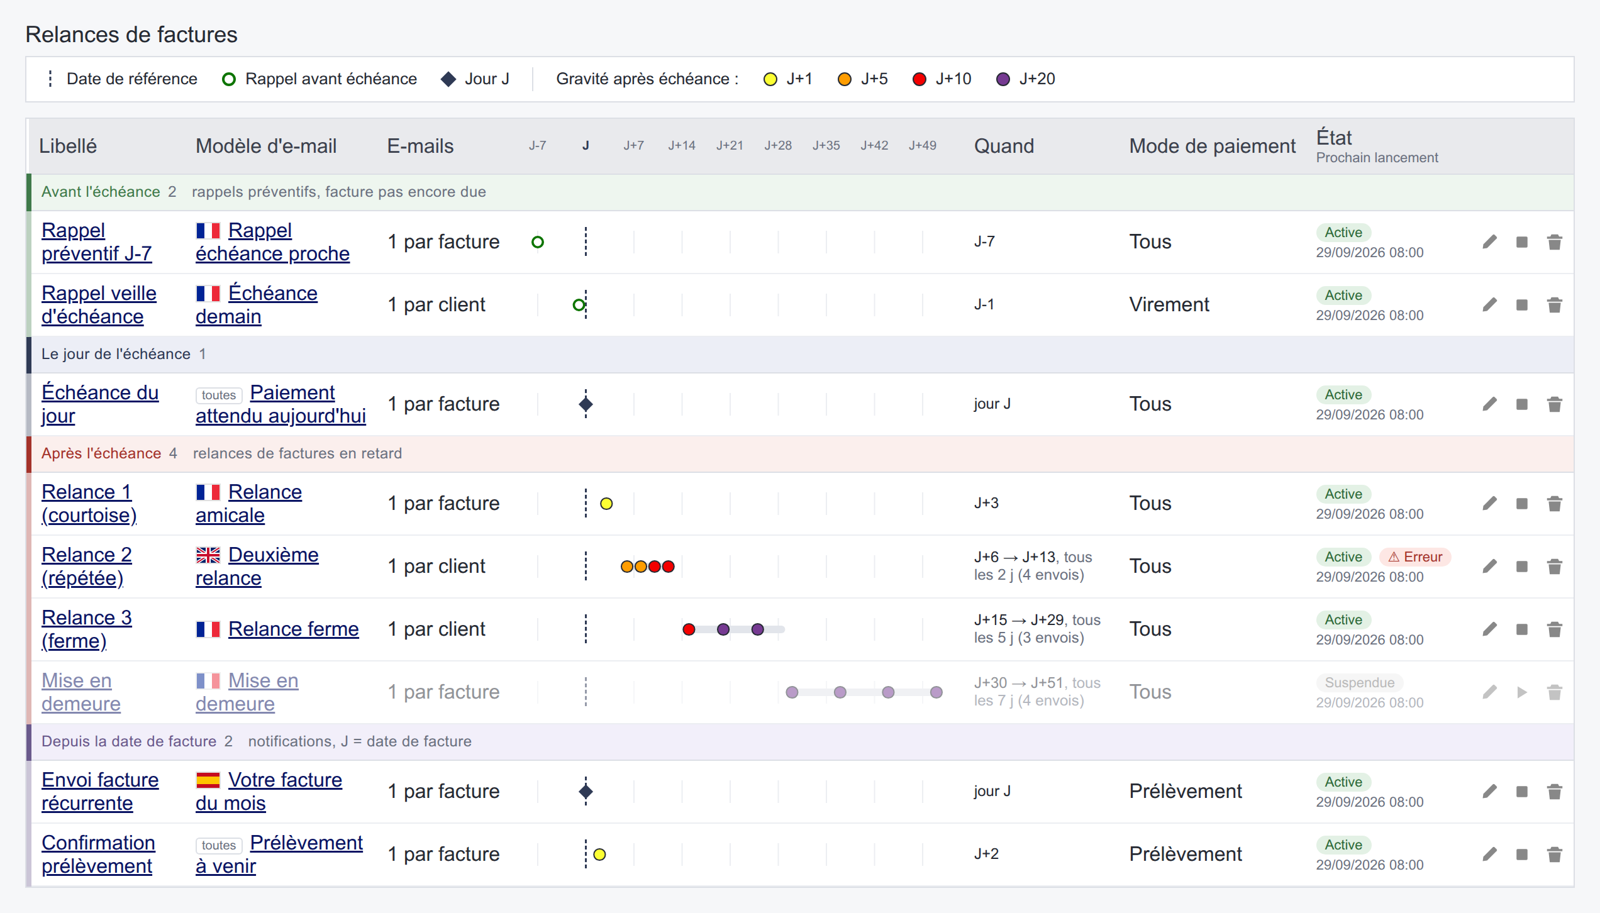Viewport: 1600px width, 913px height.
Task: Click the Jour J diamond on Échéance du jour
Action: coord(586,404)
